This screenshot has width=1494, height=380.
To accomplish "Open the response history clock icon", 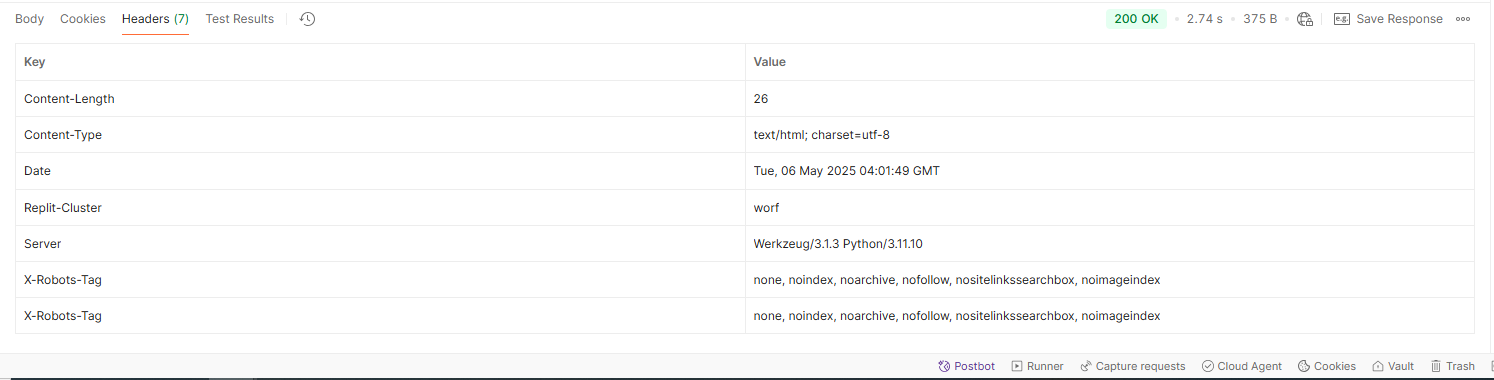I will point(308,19).
